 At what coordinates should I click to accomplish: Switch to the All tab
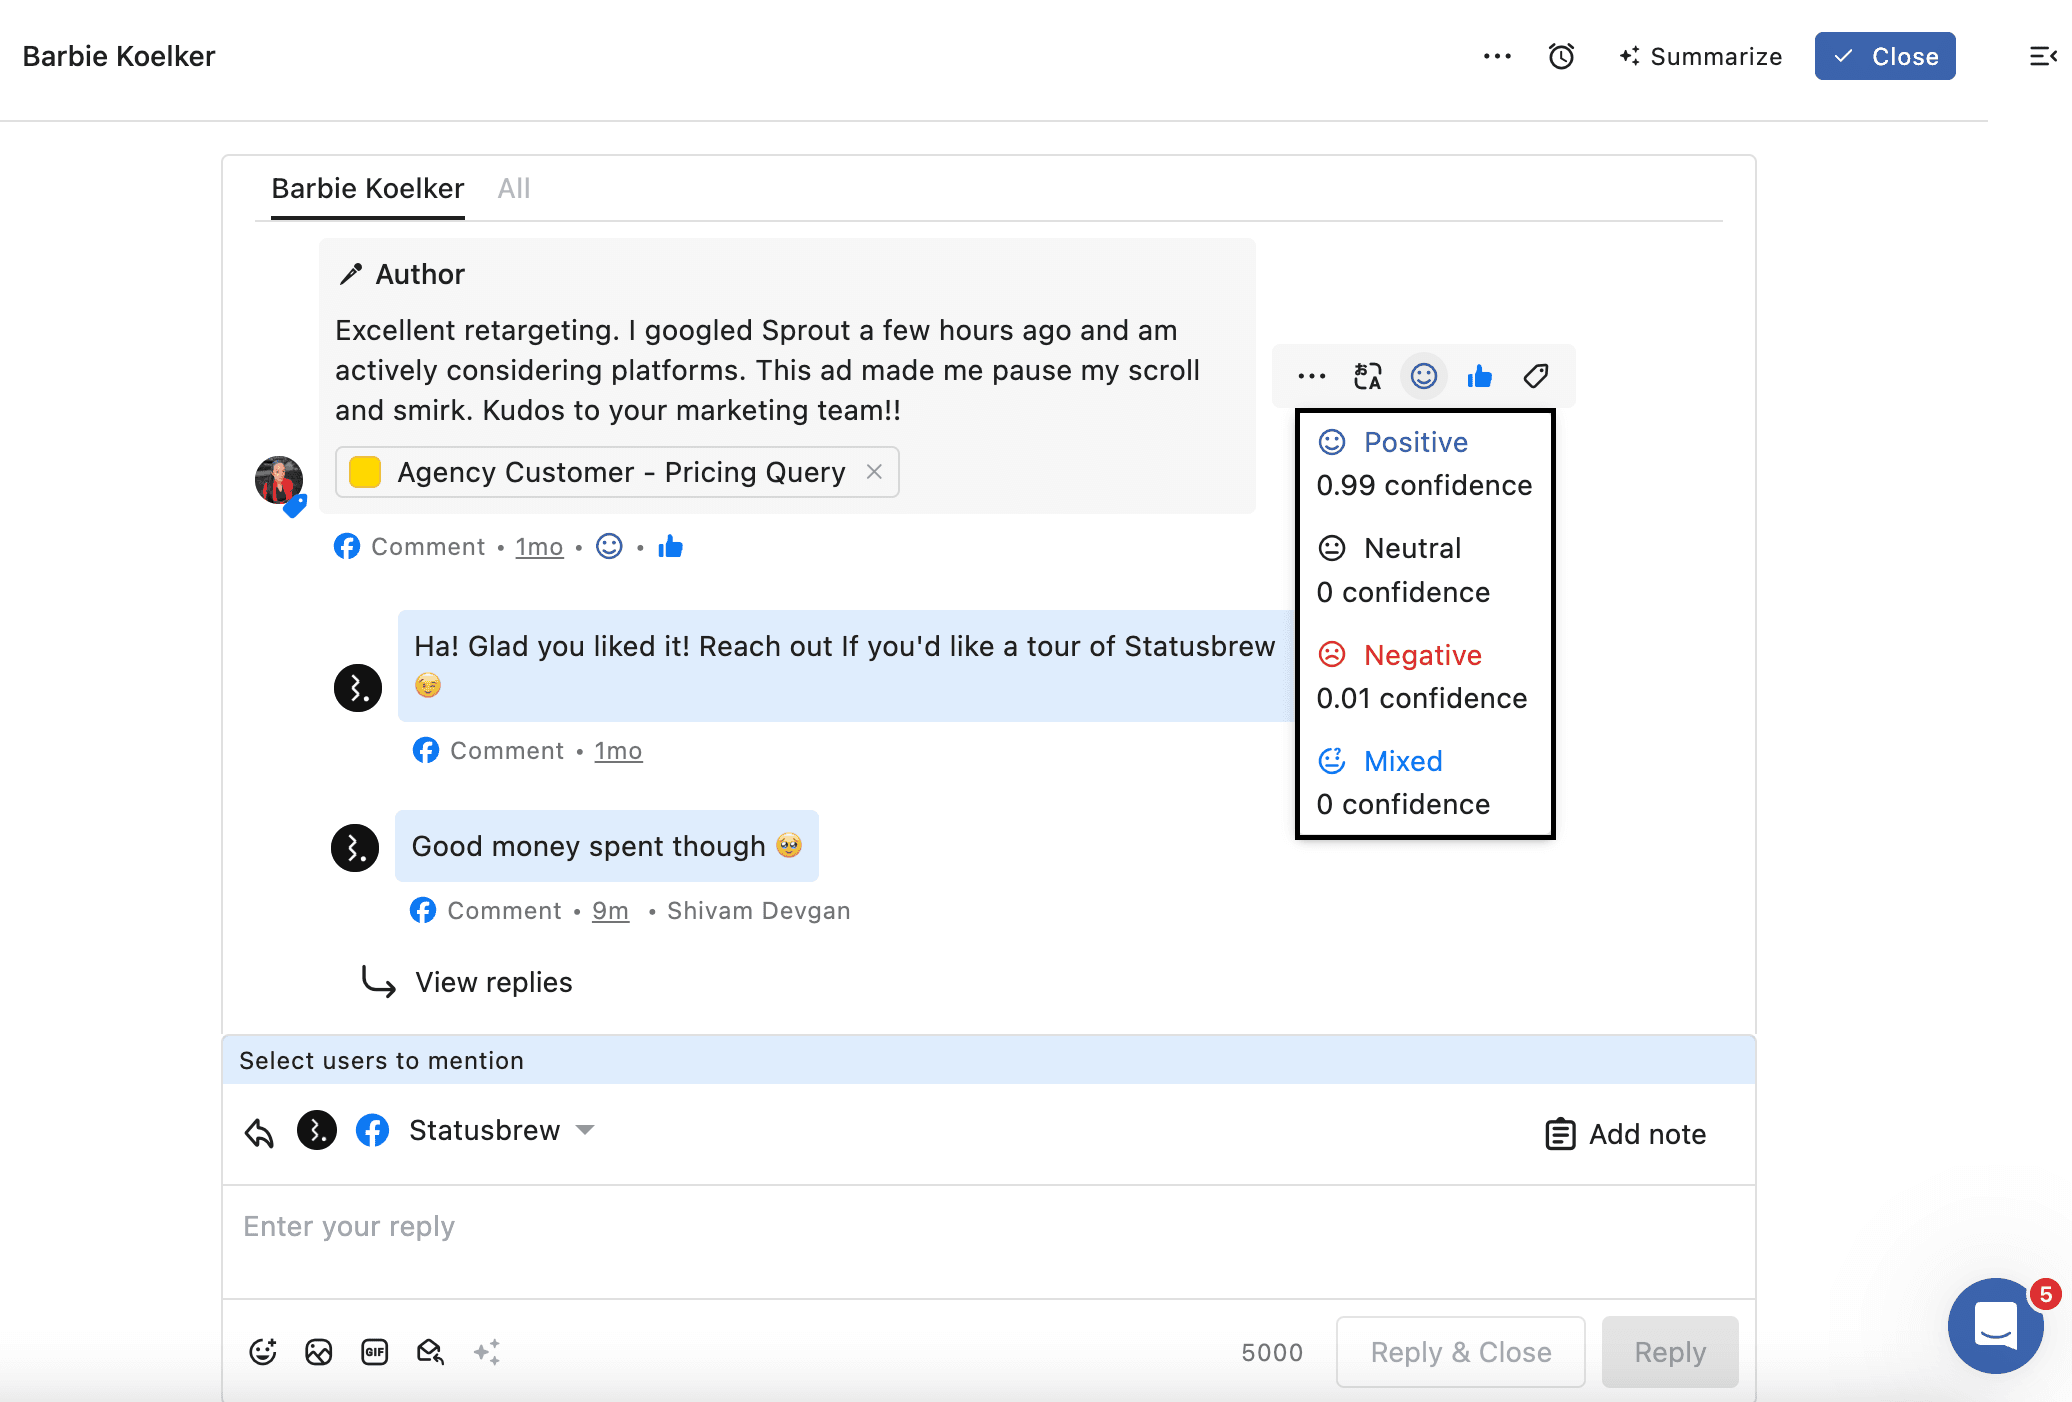[514, 188]
